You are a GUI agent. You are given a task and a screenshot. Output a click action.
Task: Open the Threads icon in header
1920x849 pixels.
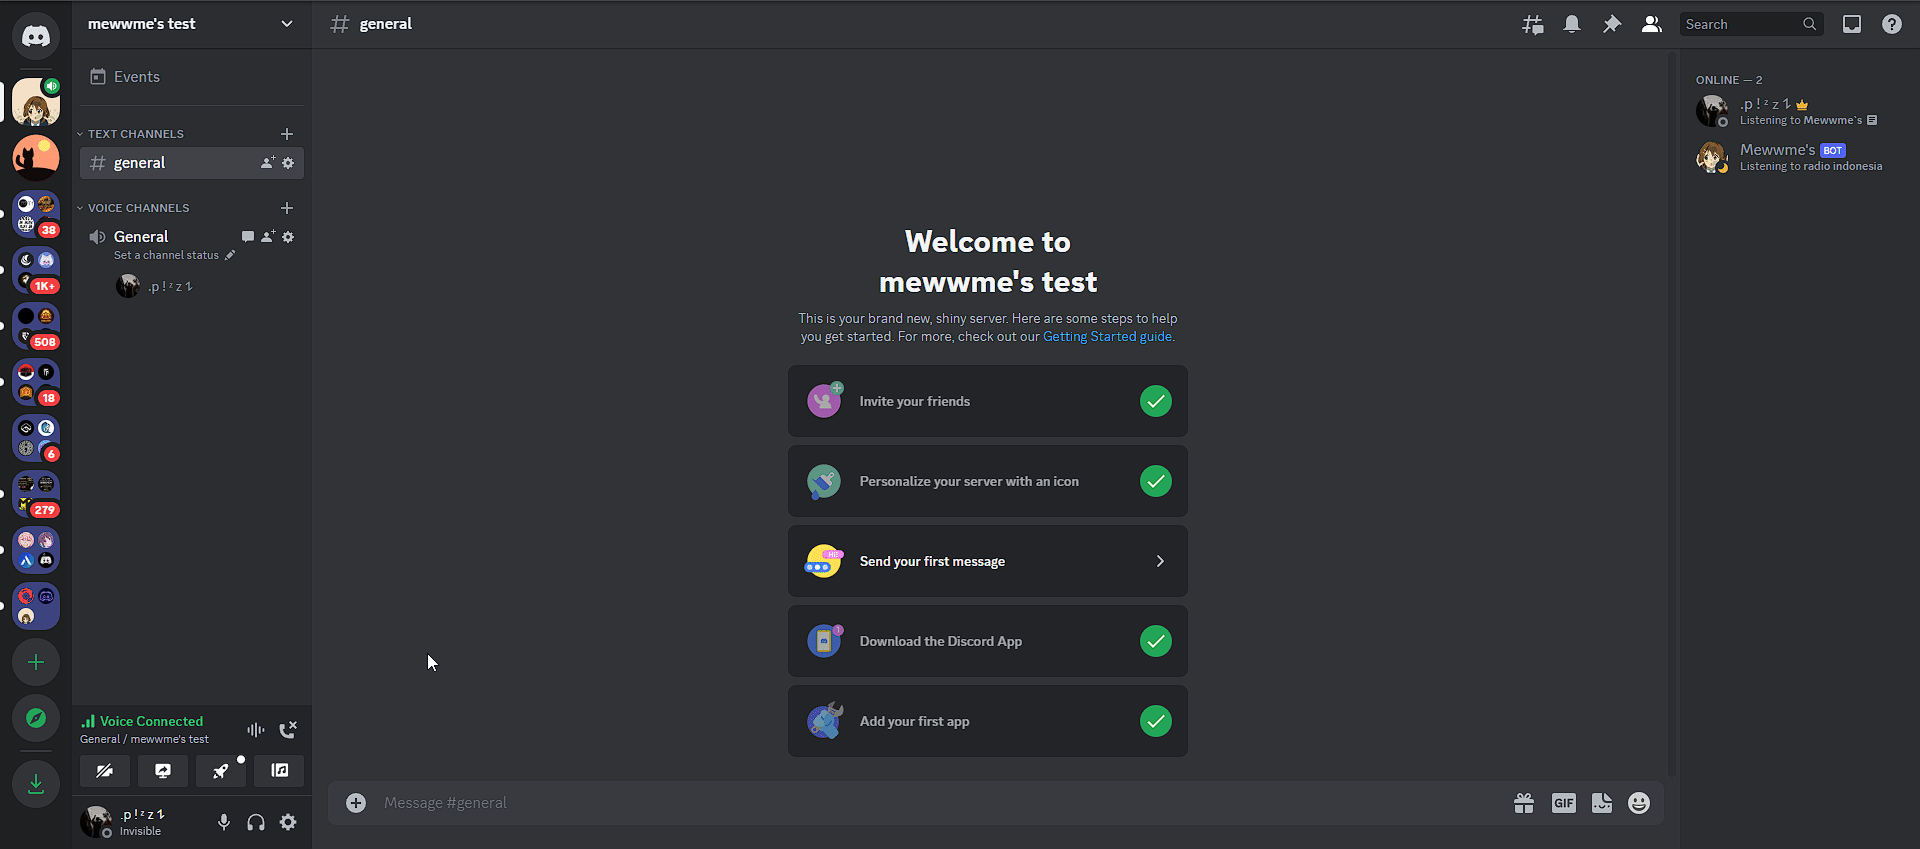pos(1532,24)
